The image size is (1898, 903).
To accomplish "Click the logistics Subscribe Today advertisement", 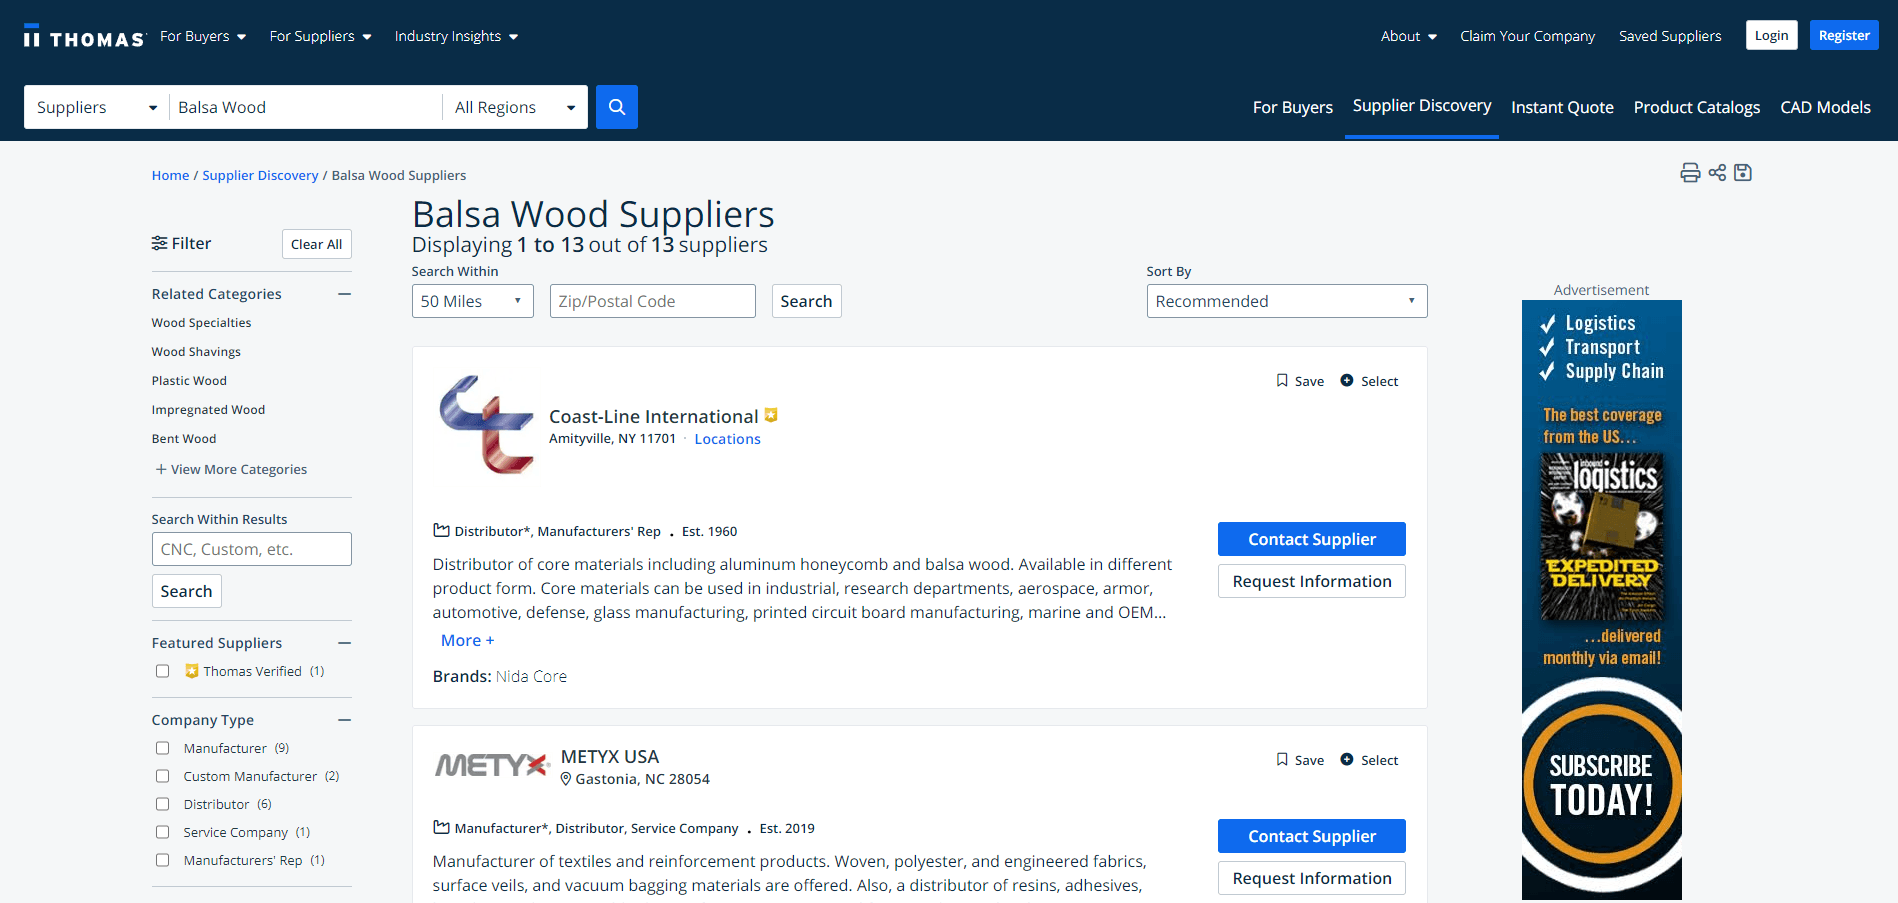I will point(1601,600).
